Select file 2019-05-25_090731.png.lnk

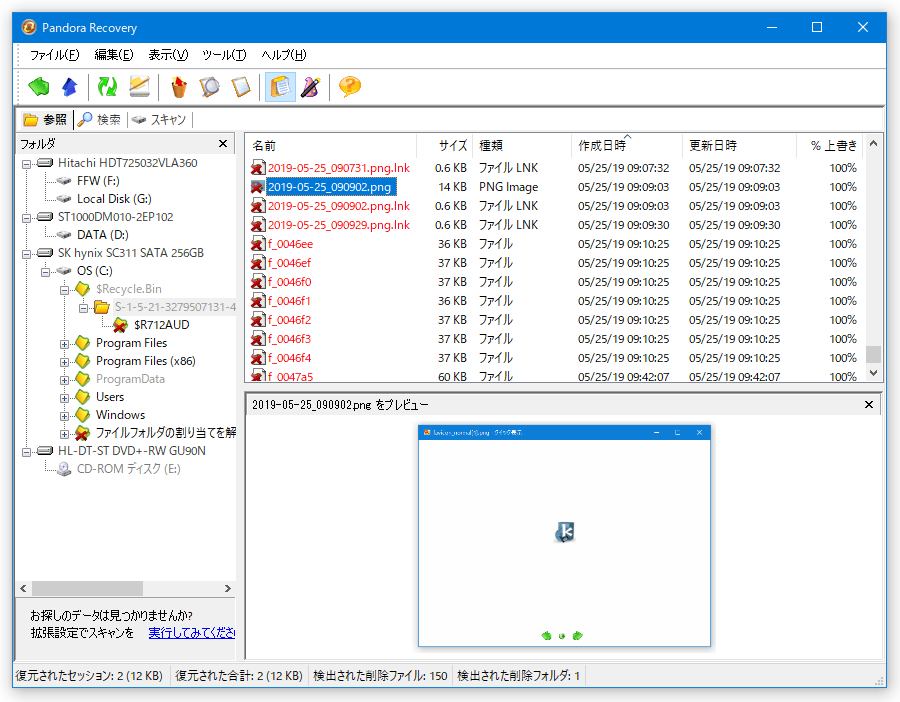[x=339, y=168]
